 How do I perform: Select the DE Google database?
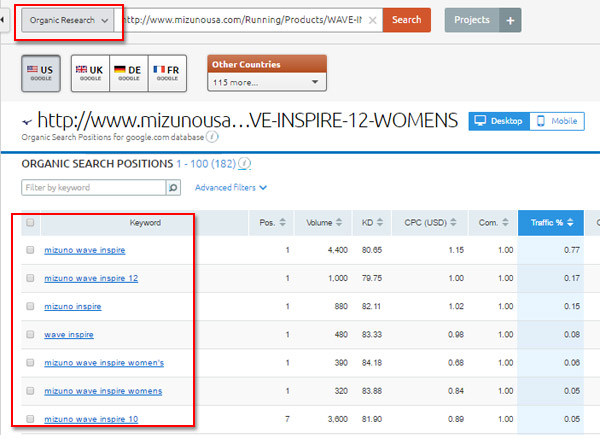coord(129,73)
